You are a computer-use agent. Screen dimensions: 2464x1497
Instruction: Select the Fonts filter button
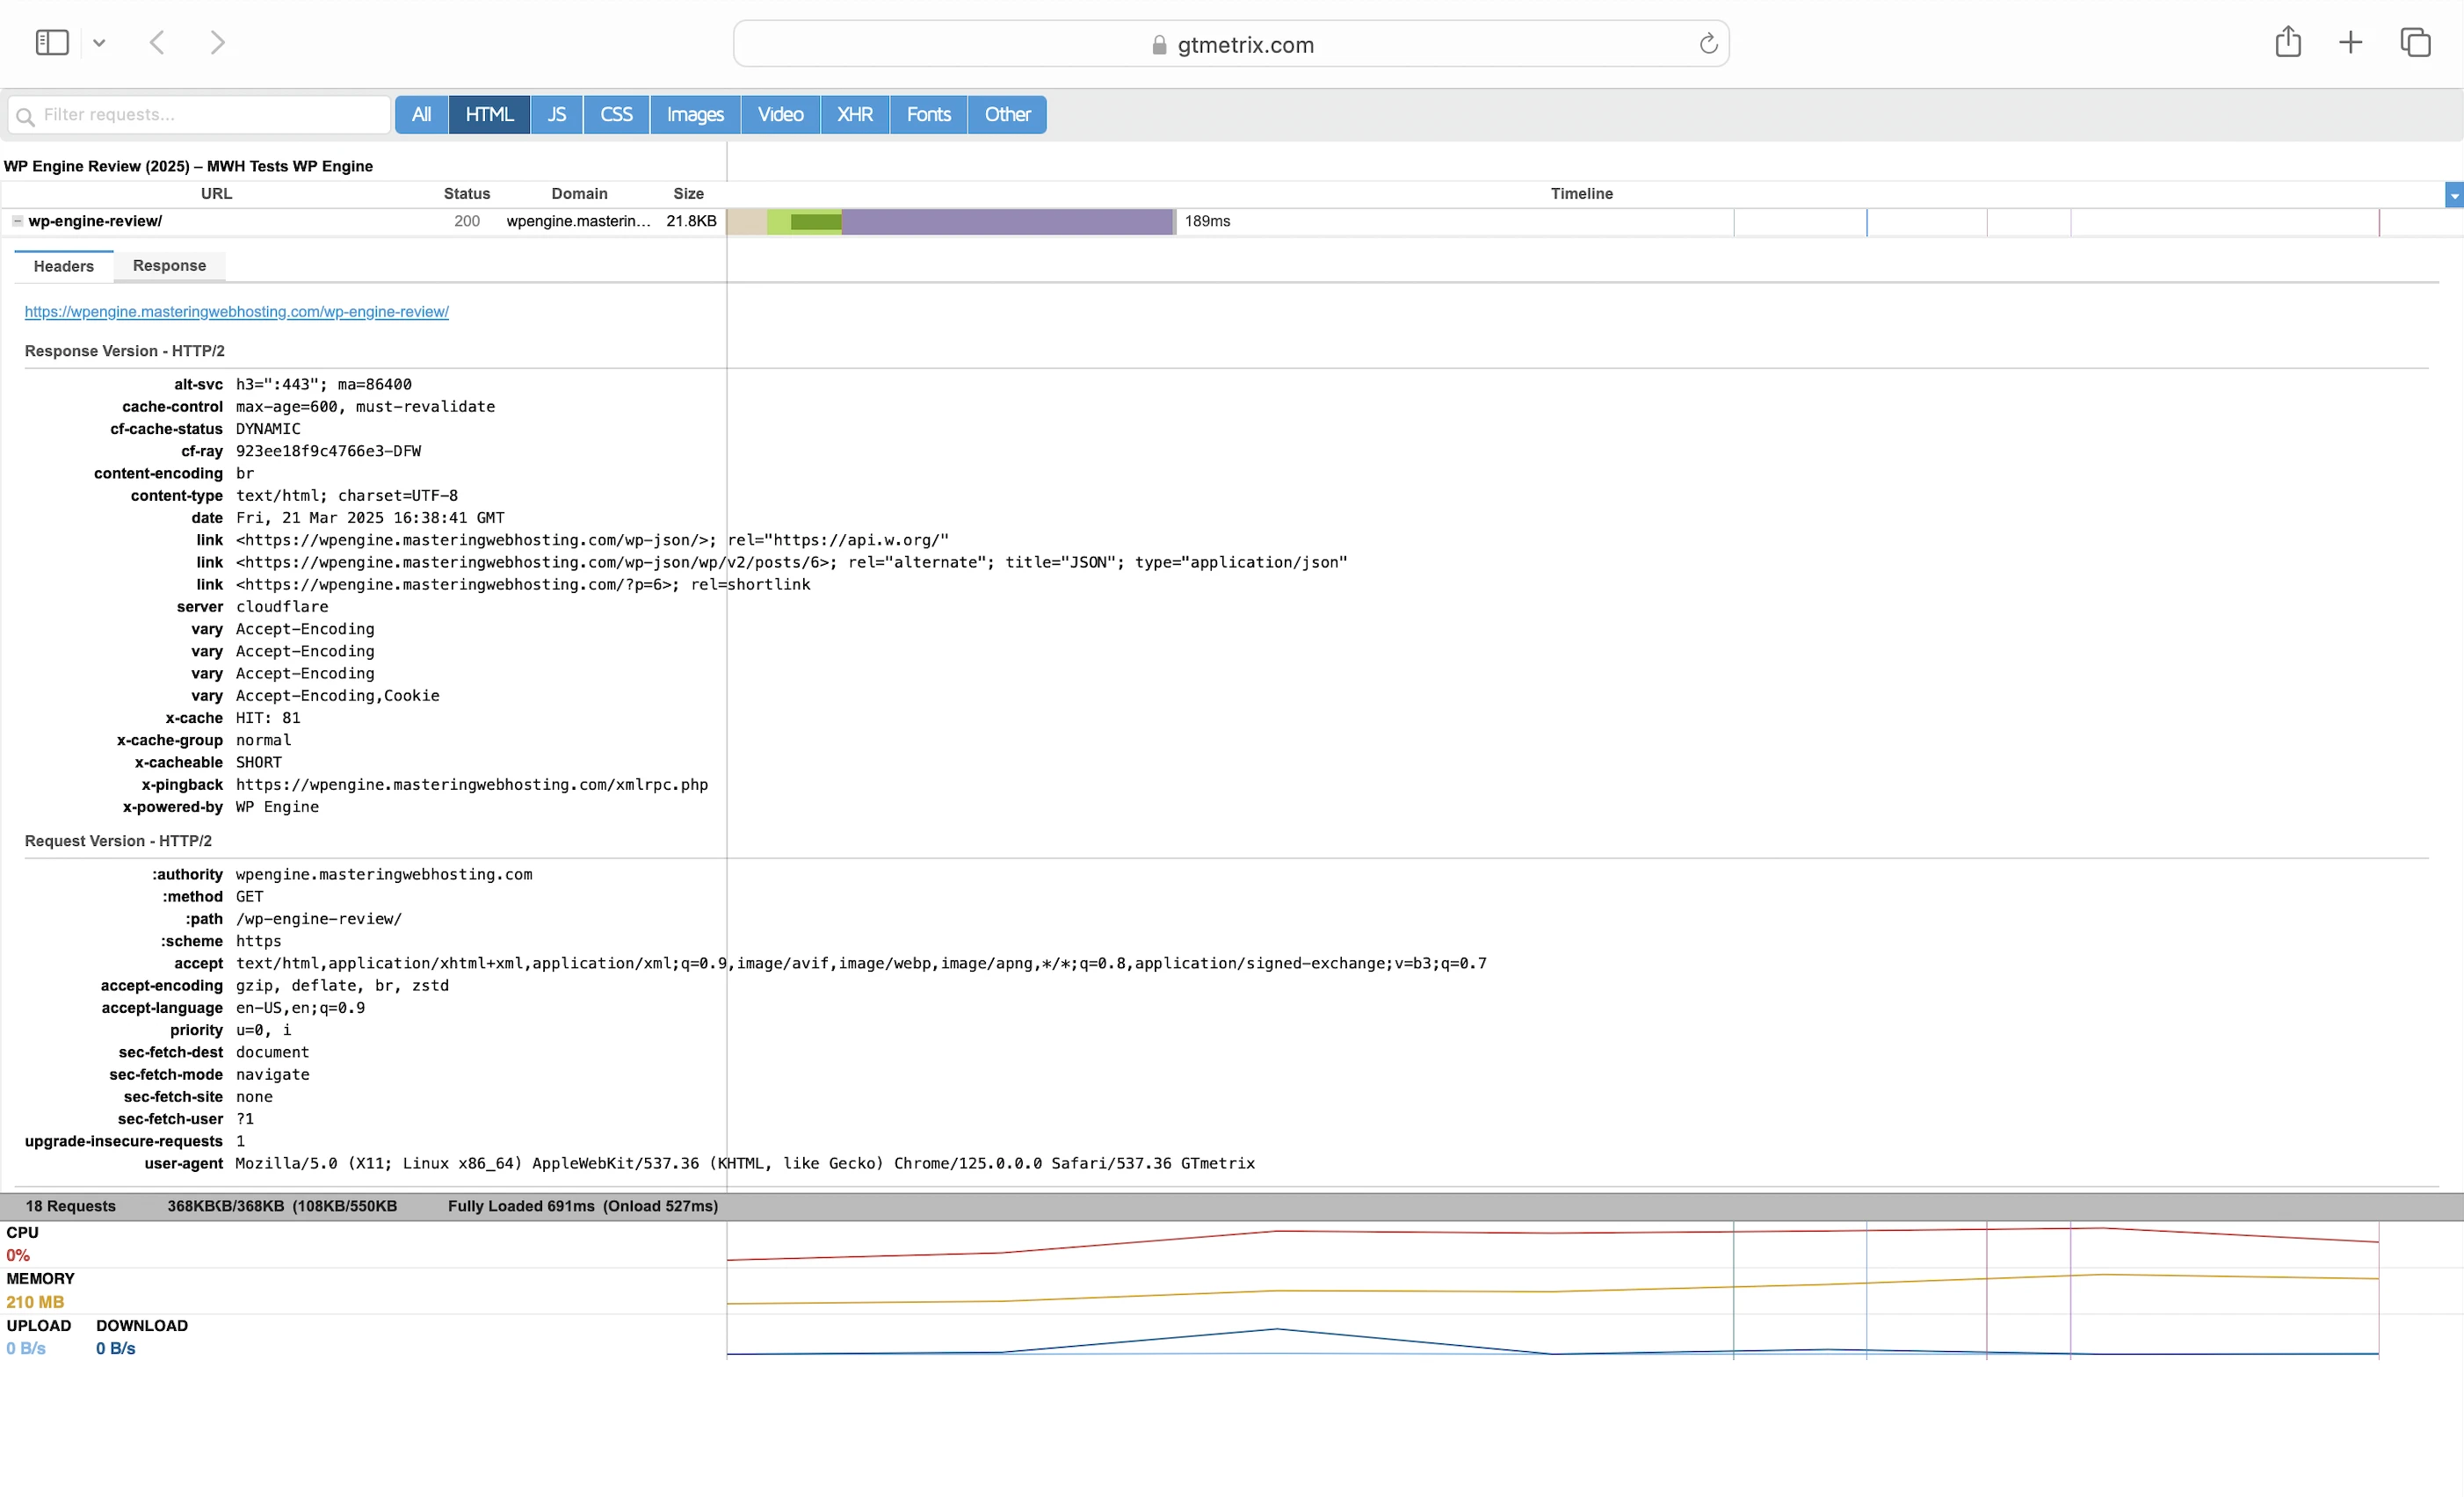coord(928,115)
